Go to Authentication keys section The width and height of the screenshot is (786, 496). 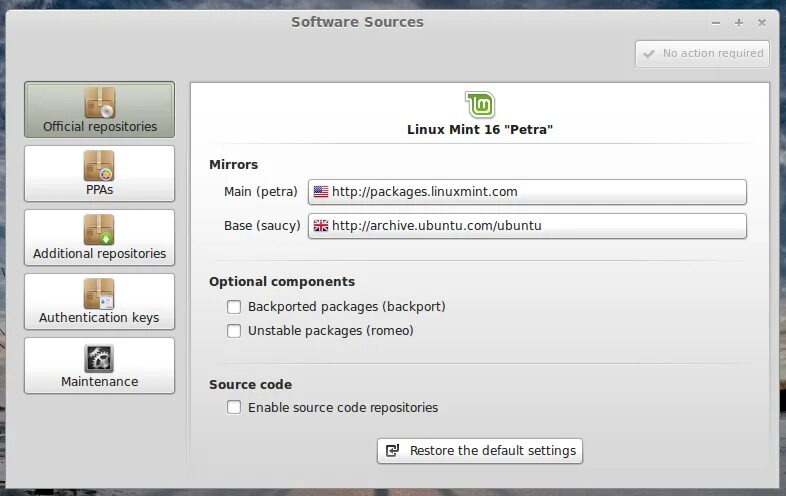[x=99, y=301]
